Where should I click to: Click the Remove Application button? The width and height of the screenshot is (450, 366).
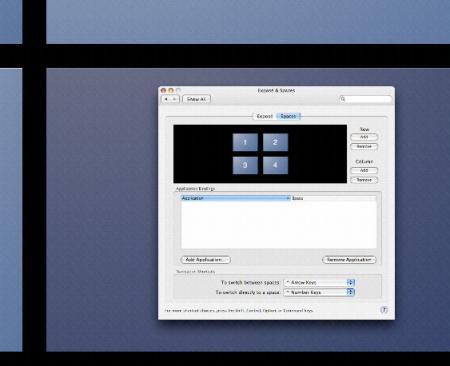tap(349, 260)
